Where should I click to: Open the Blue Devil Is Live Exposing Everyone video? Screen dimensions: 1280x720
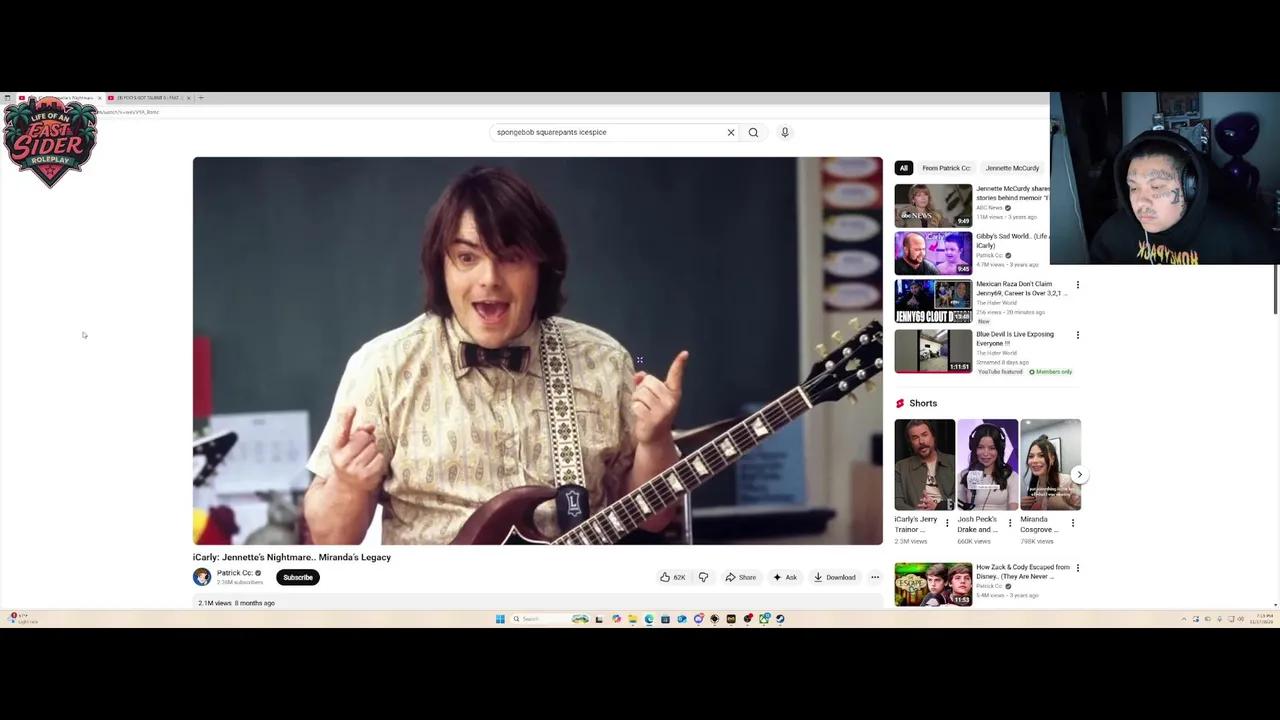(1014, 338)
